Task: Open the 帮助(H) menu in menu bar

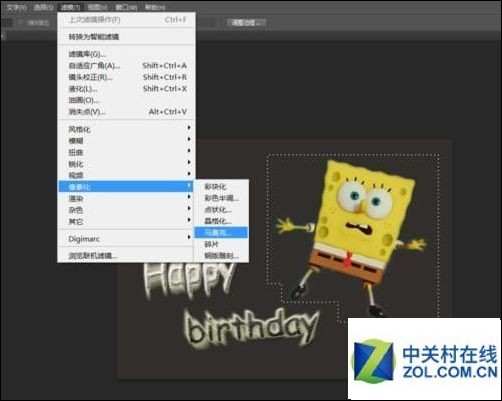Action: pos(155,7)
